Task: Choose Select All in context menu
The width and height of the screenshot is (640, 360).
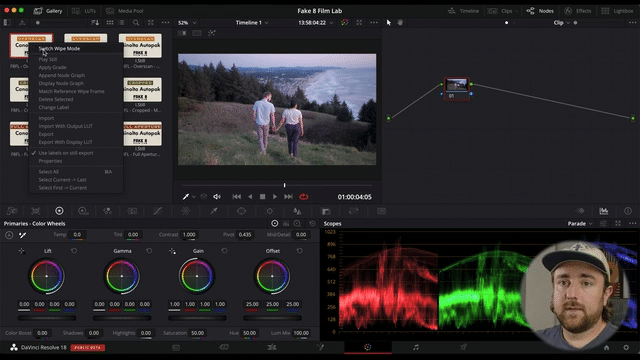Action: [x=49, y=172]
